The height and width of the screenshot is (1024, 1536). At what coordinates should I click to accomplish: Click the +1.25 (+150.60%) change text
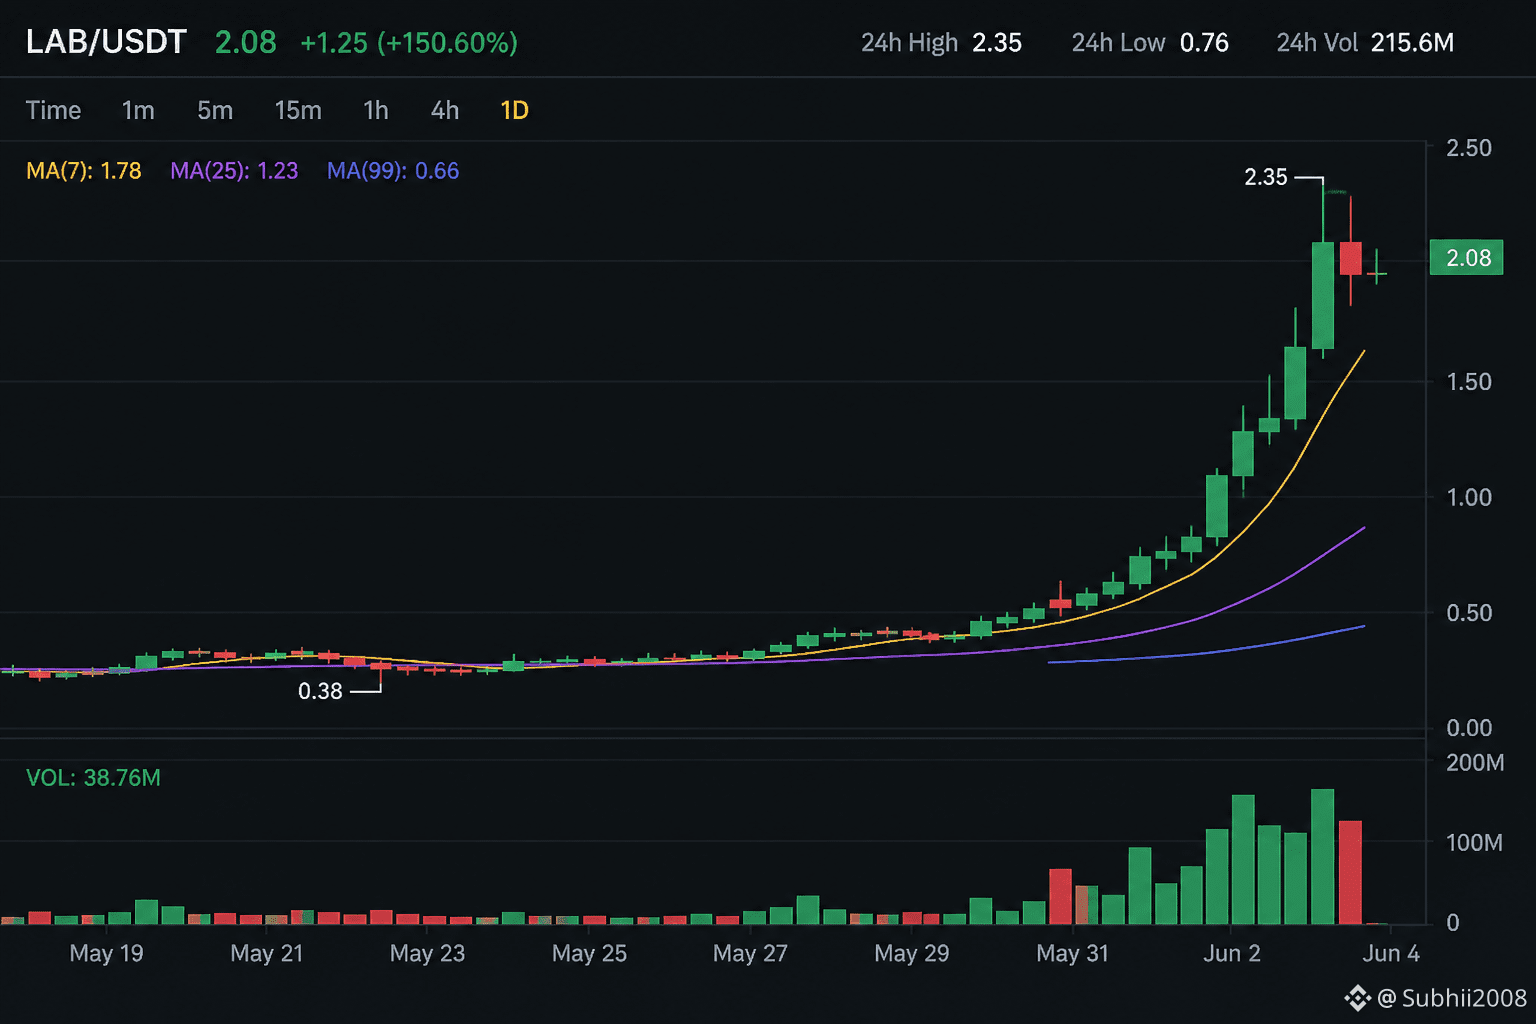(409, 43)
